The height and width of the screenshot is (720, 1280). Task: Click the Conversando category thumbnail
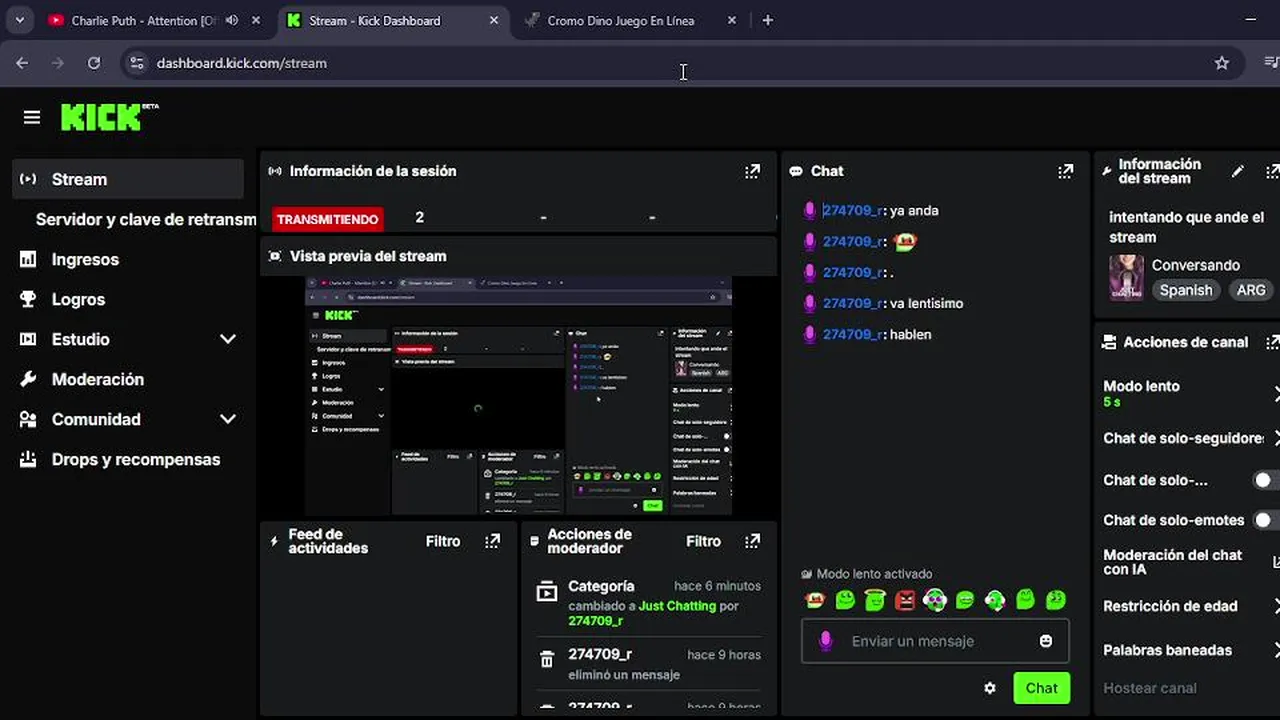pos(1126,277)
